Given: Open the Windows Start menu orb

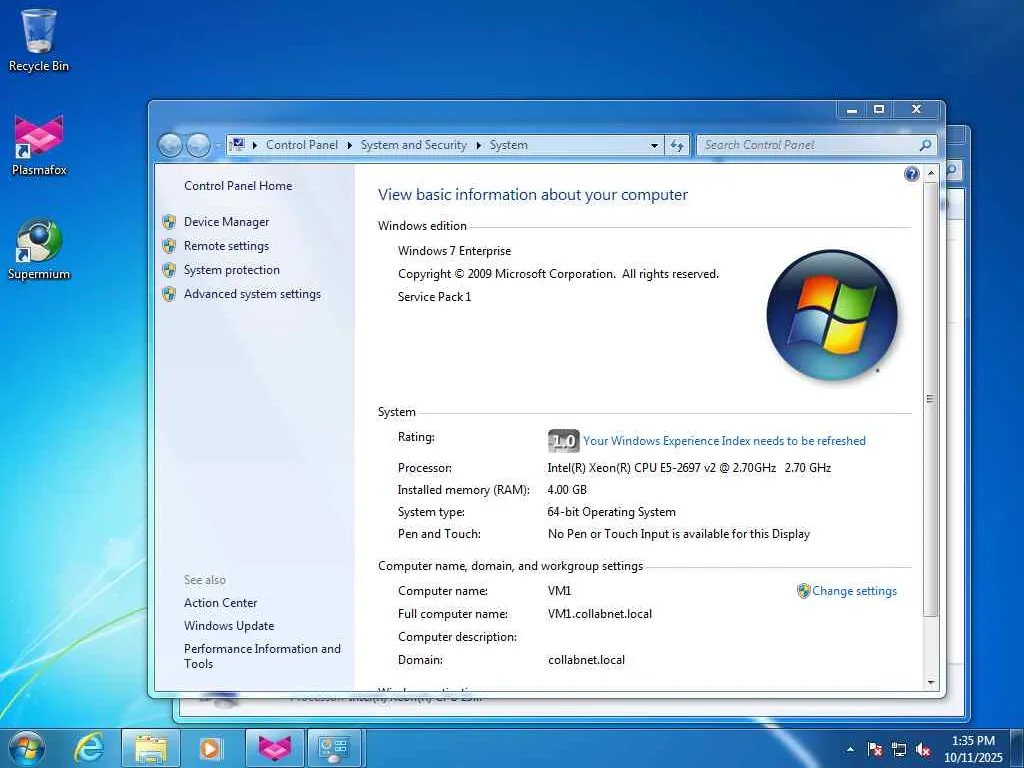Looking at the screenshot, I should coord(27,748).
